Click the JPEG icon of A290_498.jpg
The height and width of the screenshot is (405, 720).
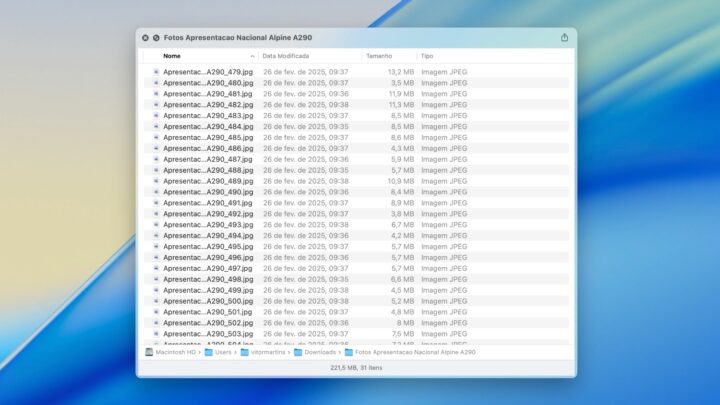click(x=156, y=279)
